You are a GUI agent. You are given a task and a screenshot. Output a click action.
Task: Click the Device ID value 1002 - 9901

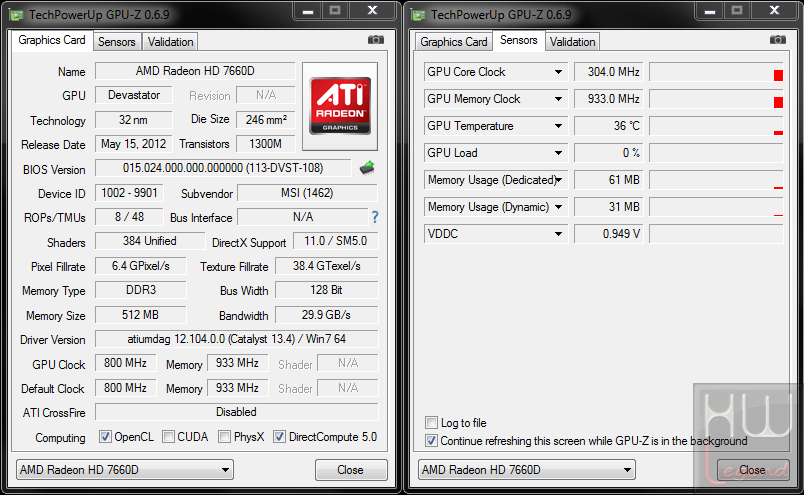pyautogui.click(x=129, y=193)
